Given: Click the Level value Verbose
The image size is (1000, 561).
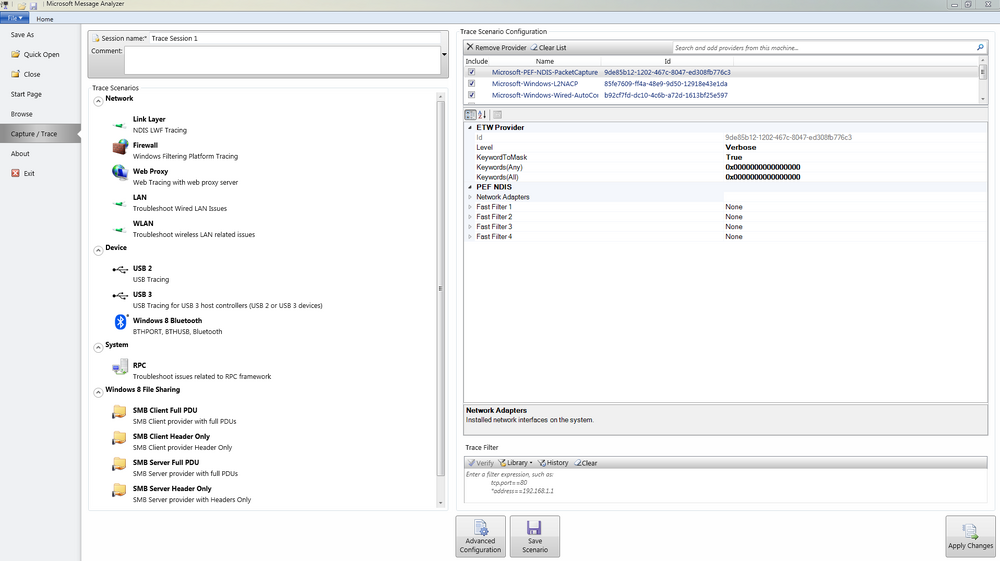Looking at the screenshot, I should coord(740,147).
